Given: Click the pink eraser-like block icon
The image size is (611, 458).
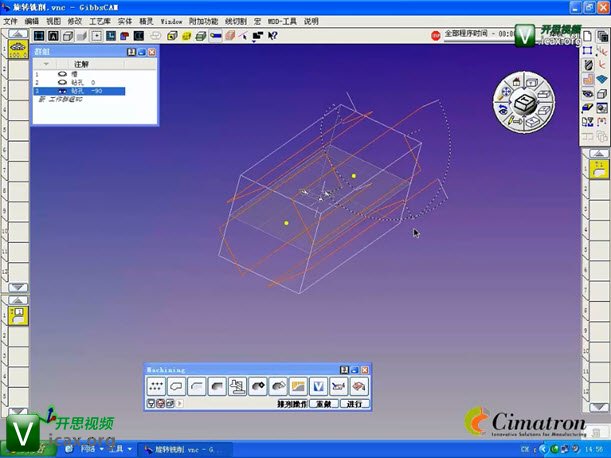Looking at the screenshot, I should [x=230, y=36].
